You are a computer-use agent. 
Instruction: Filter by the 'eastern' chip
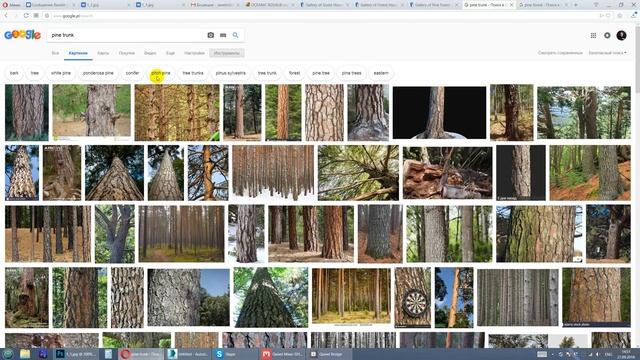381,73
